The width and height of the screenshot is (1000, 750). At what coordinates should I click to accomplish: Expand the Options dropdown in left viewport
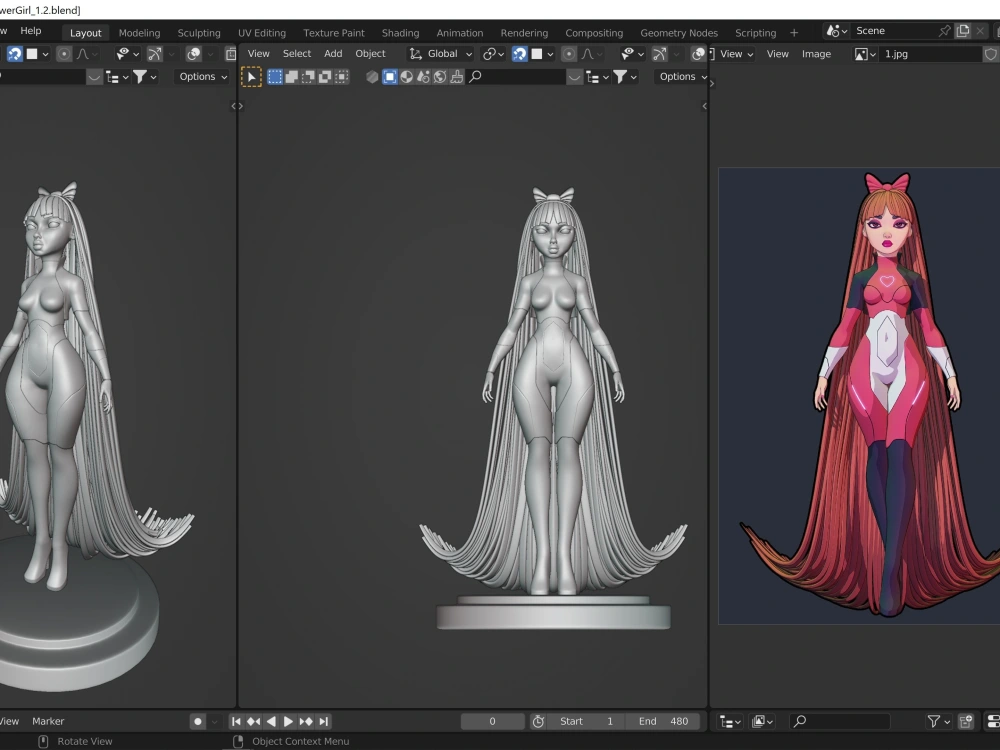tap(203, 77)
